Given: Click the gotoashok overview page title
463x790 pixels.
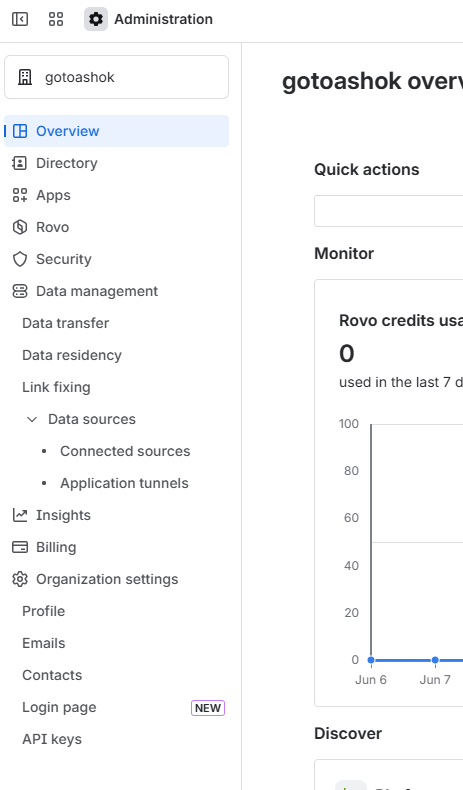Looking at the screenshot, I should click(x=372, y=82).
